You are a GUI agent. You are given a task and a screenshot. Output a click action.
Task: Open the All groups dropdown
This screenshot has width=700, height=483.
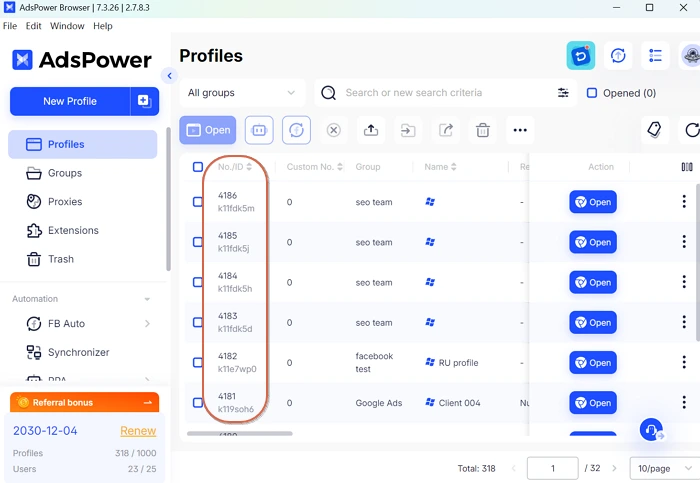242,93
